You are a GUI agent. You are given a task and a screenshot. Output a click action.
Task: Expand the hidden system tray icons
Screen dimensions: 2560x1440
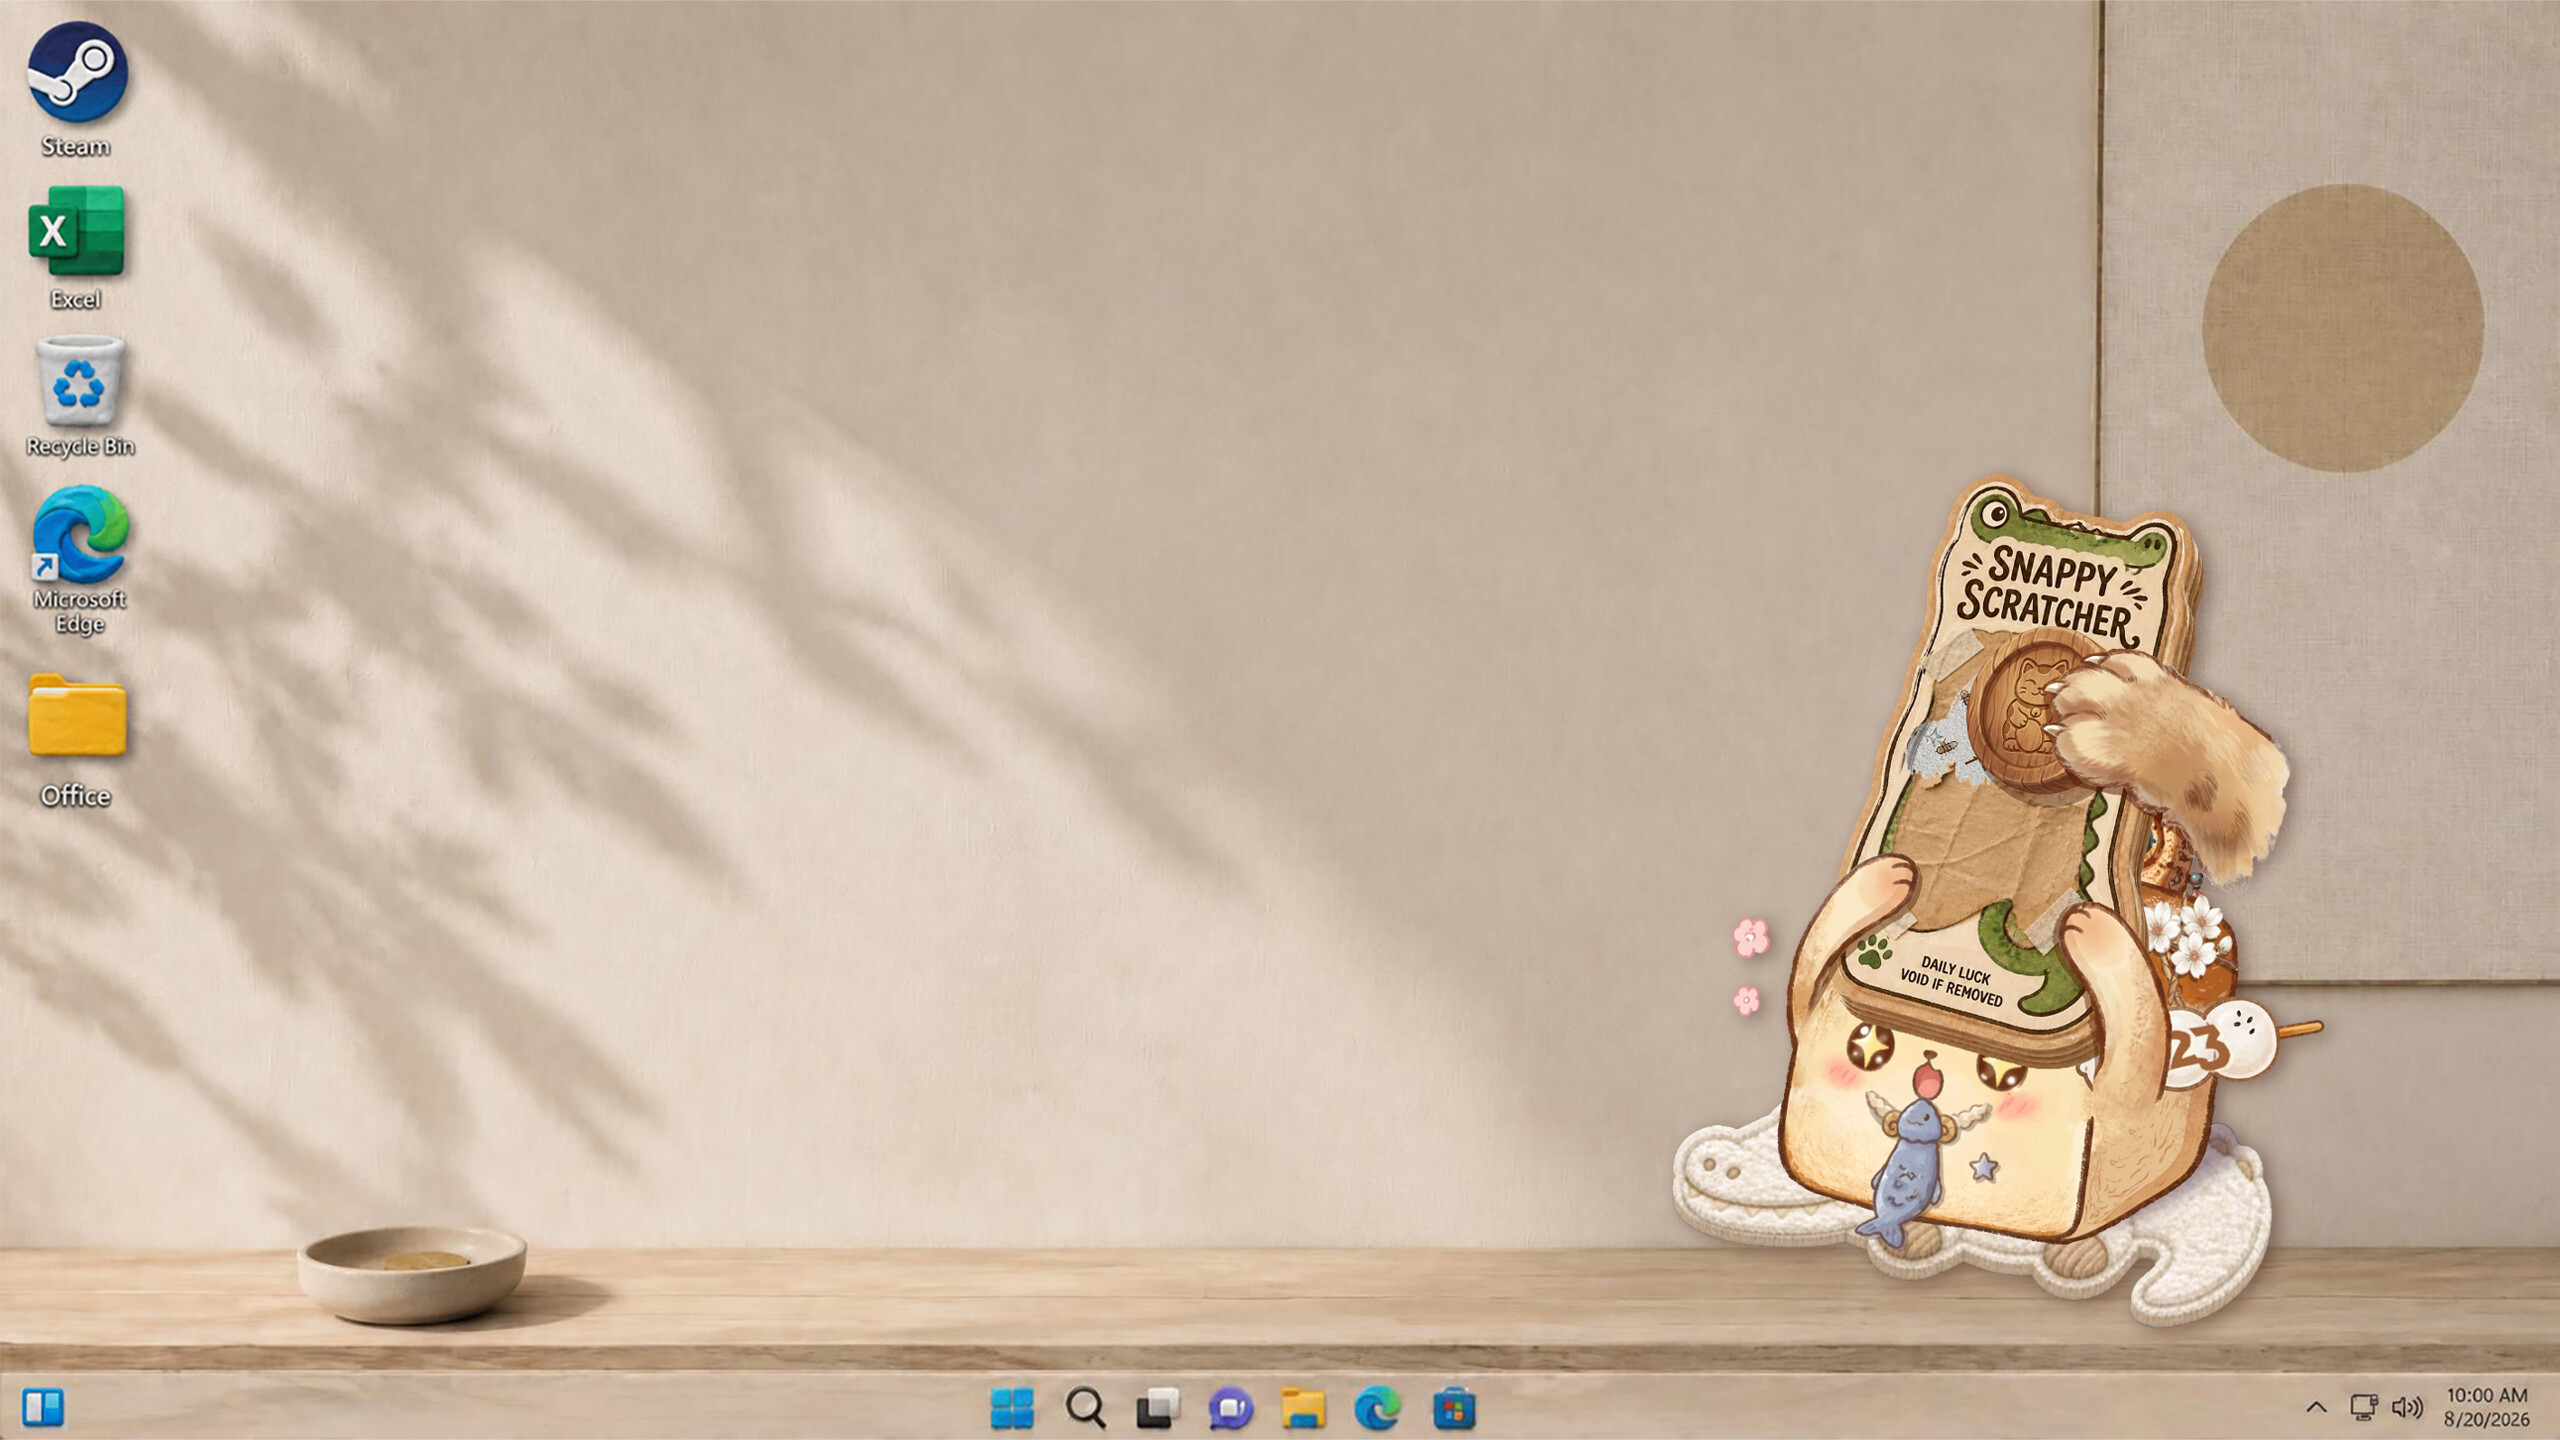[x=2316, y=1407]
